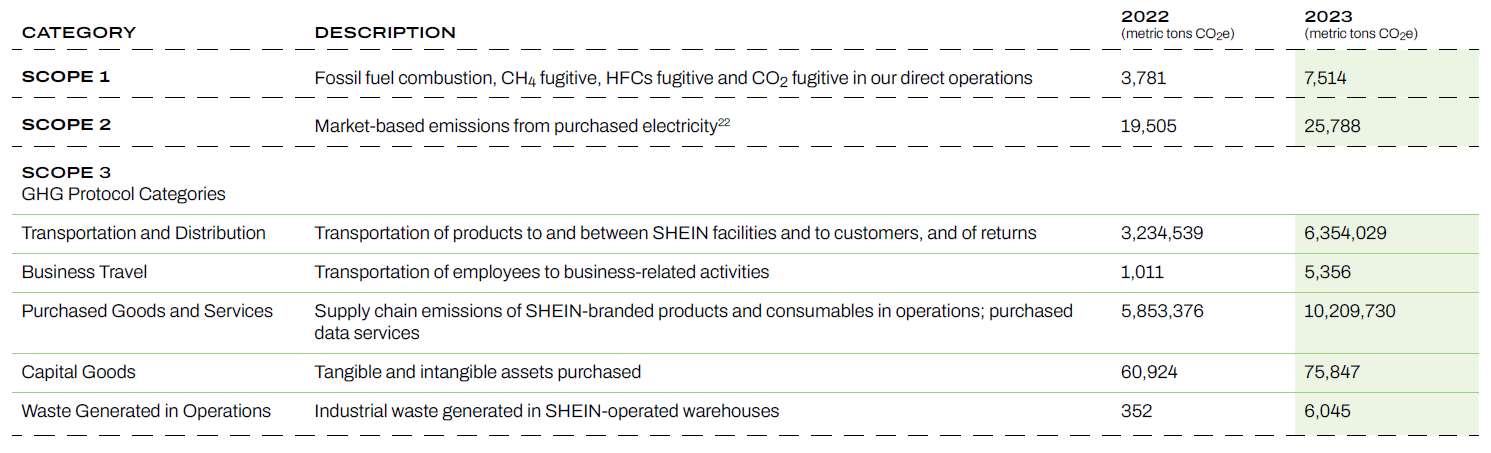This screenshot has height=453, width=1491.
Task: Click the GHG Protocol Categories text
Action: pos(124,194)
